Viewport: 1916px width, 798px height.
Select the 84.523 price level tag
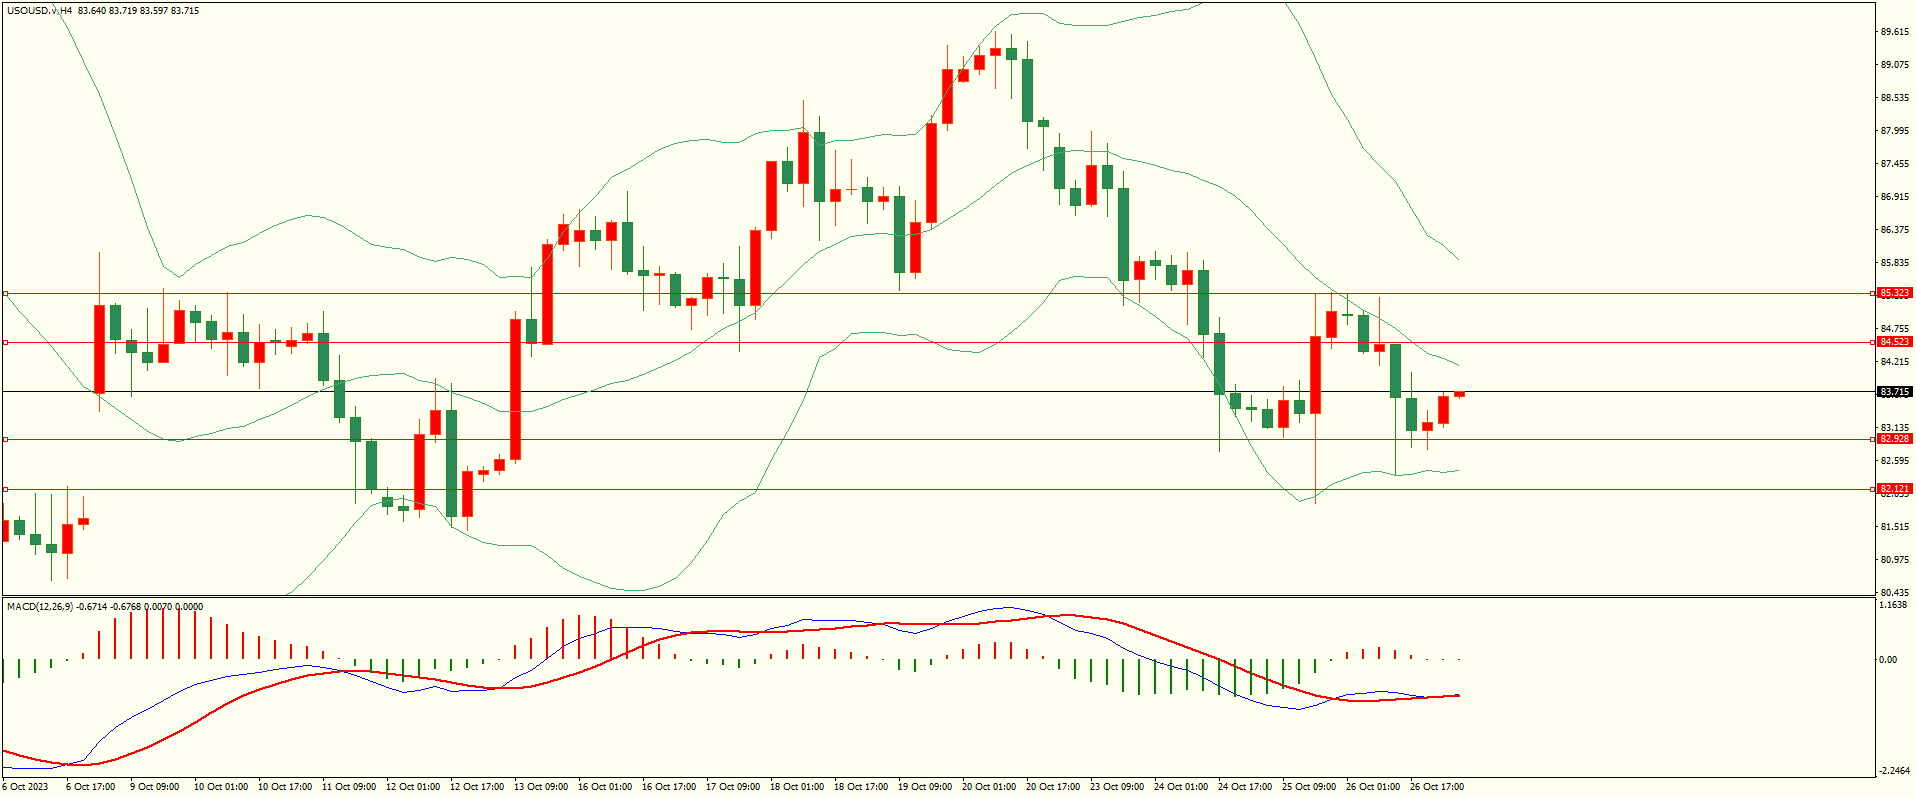1894,342
